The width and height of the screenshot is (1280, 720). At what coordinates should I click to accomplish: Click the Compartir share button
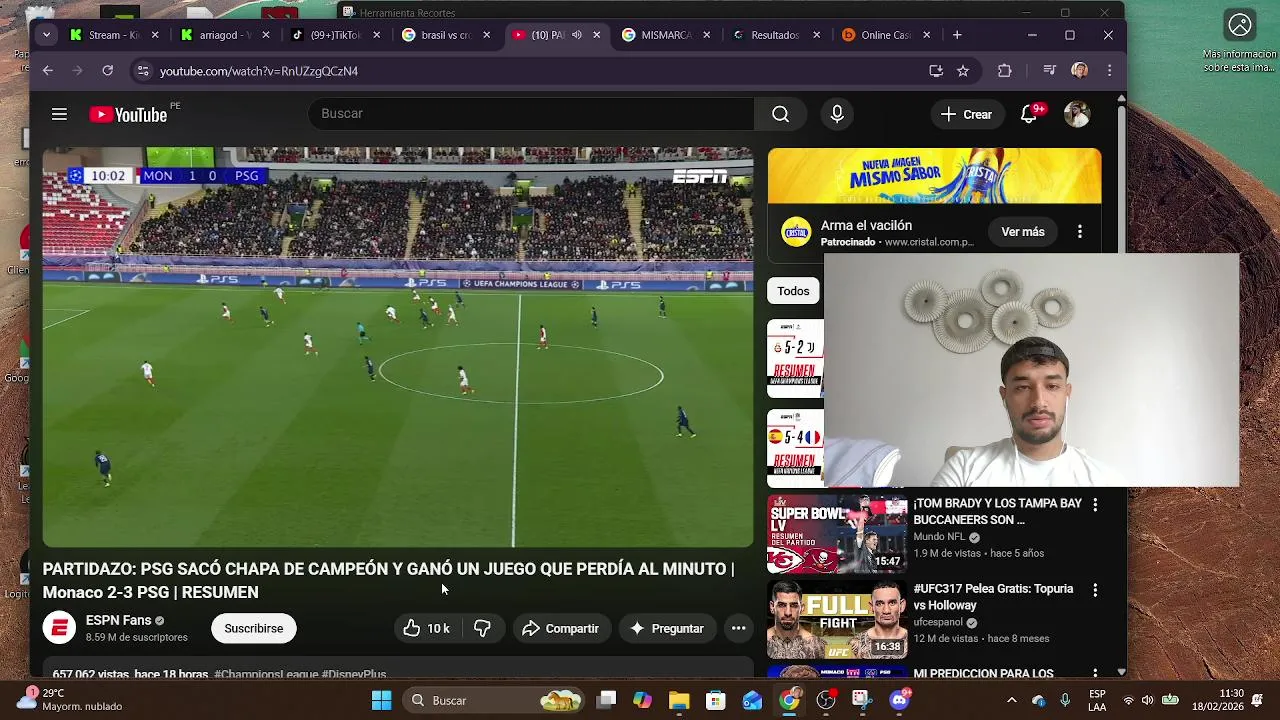[561, 628]
